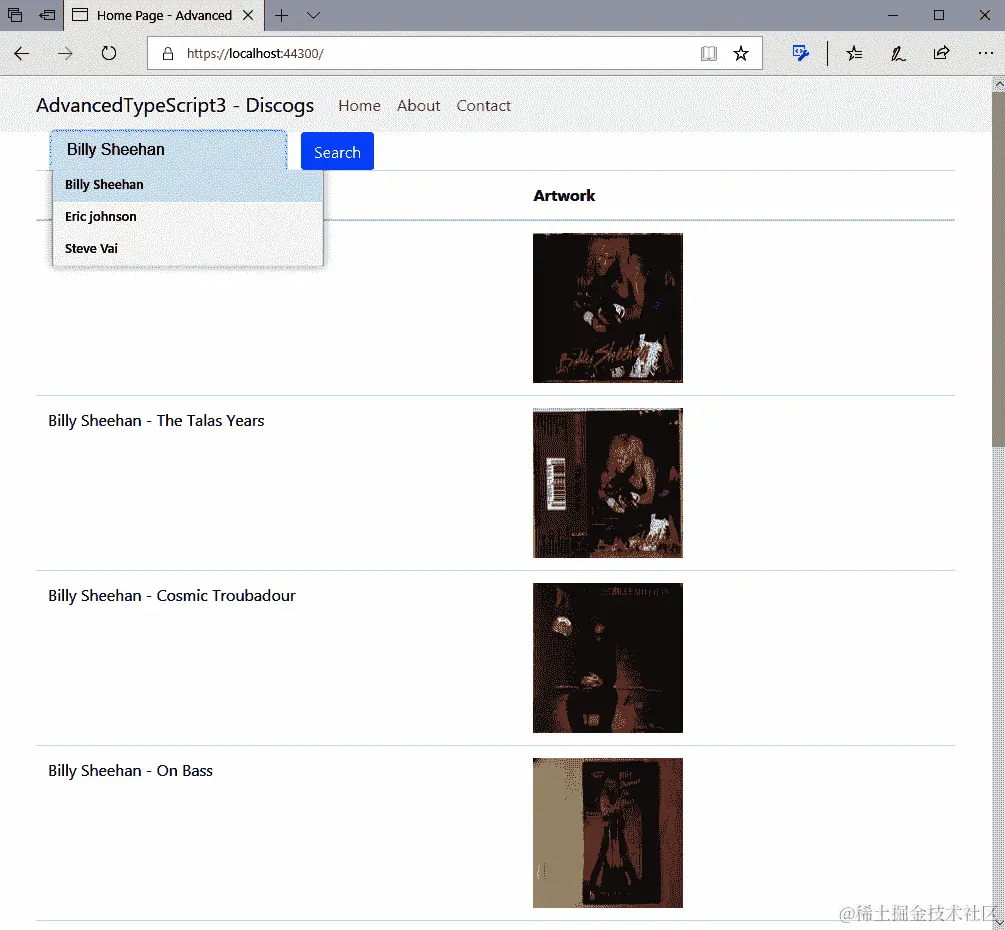
Task: Open the Add notes pen icon
Action: click(897, 53)
